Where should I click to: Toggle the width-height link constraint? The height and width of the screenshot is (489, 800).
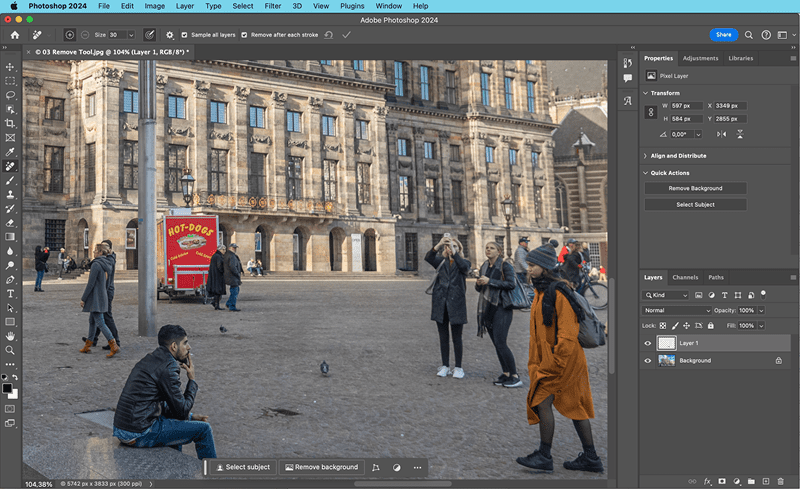(651, 112)
